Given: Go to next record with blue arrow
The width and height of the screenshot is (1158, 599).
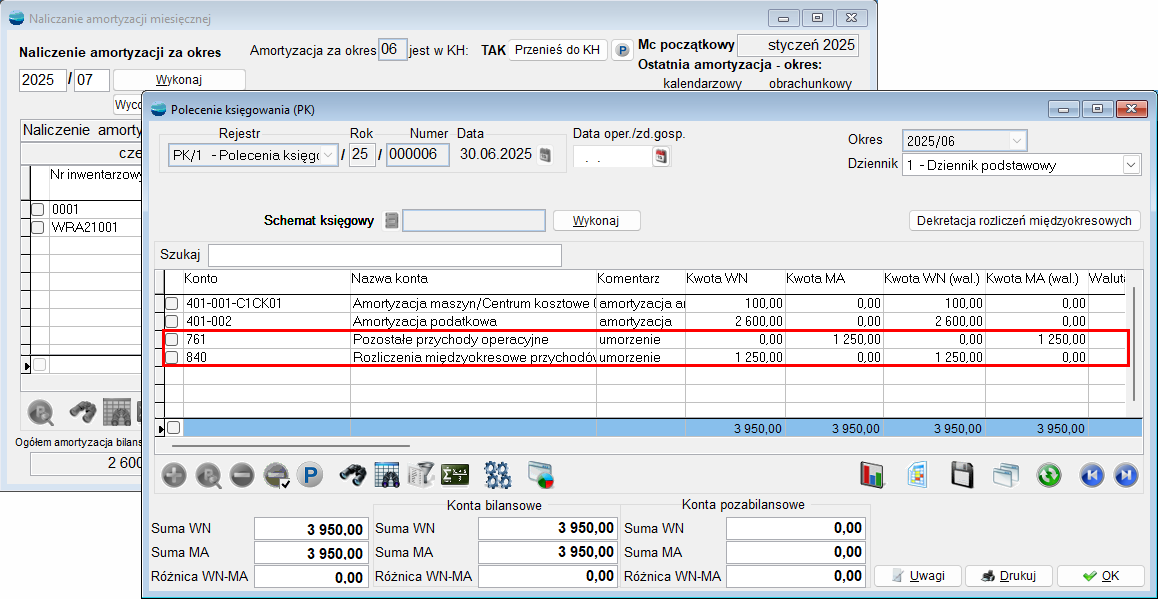Looking at the screenshot, I should [x=1125, y=474].
